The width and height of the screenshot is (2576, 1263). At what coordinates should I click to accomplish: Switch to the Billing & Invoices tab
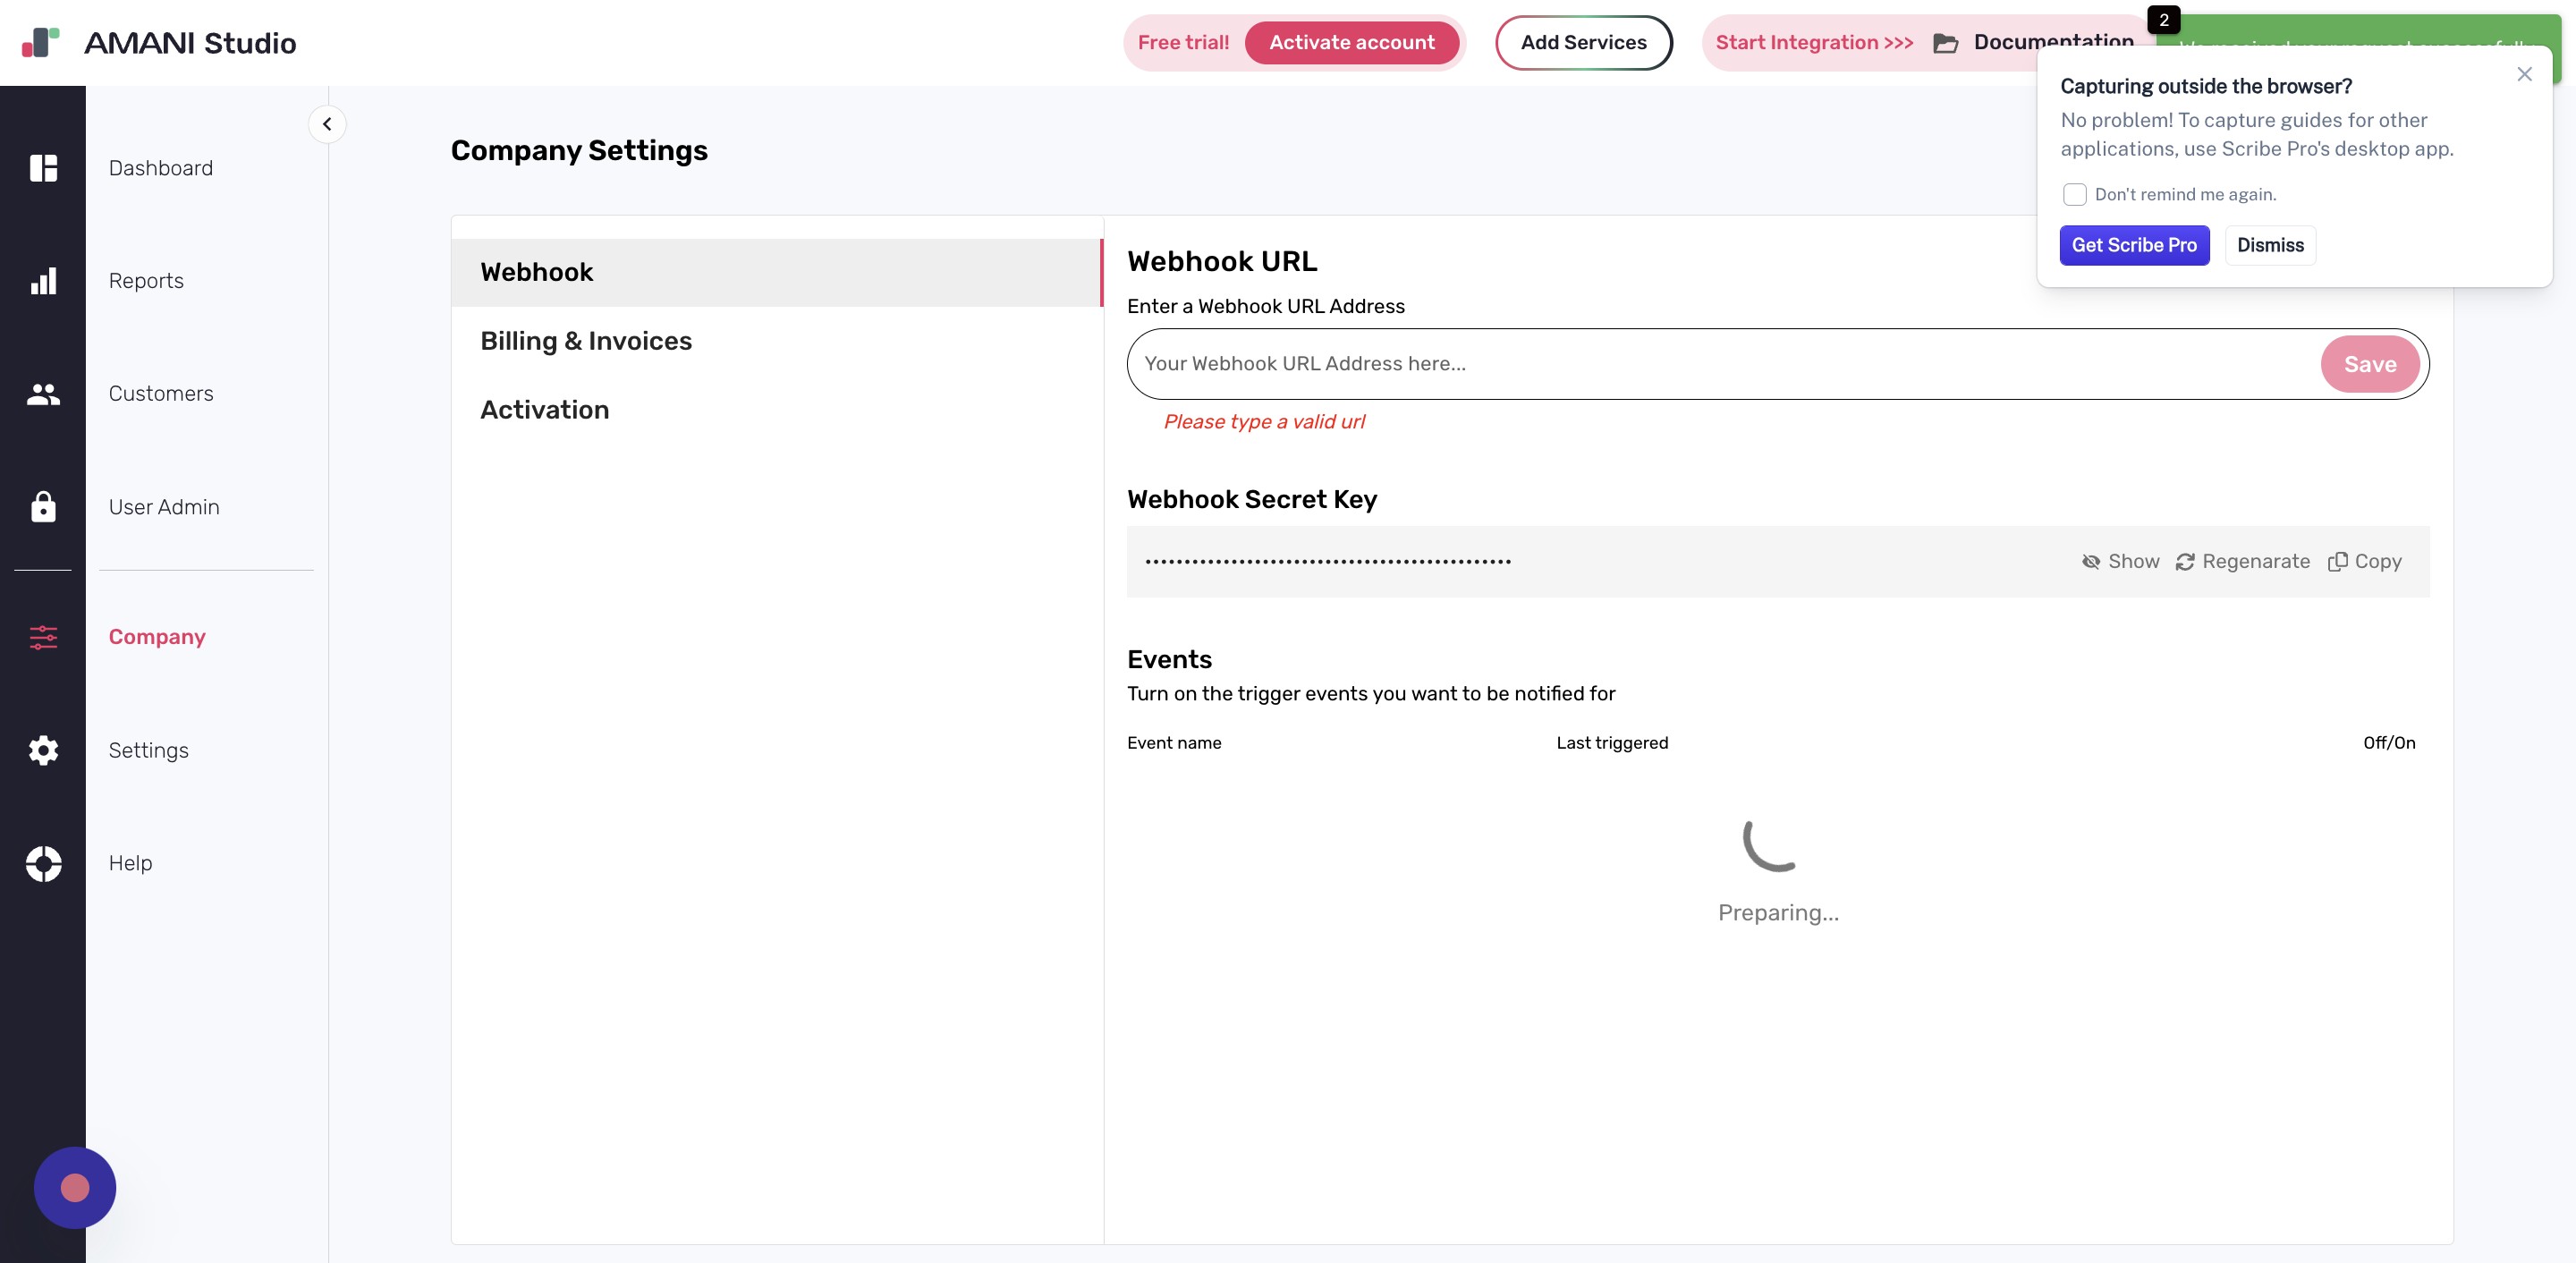click(x=586, y=341)
